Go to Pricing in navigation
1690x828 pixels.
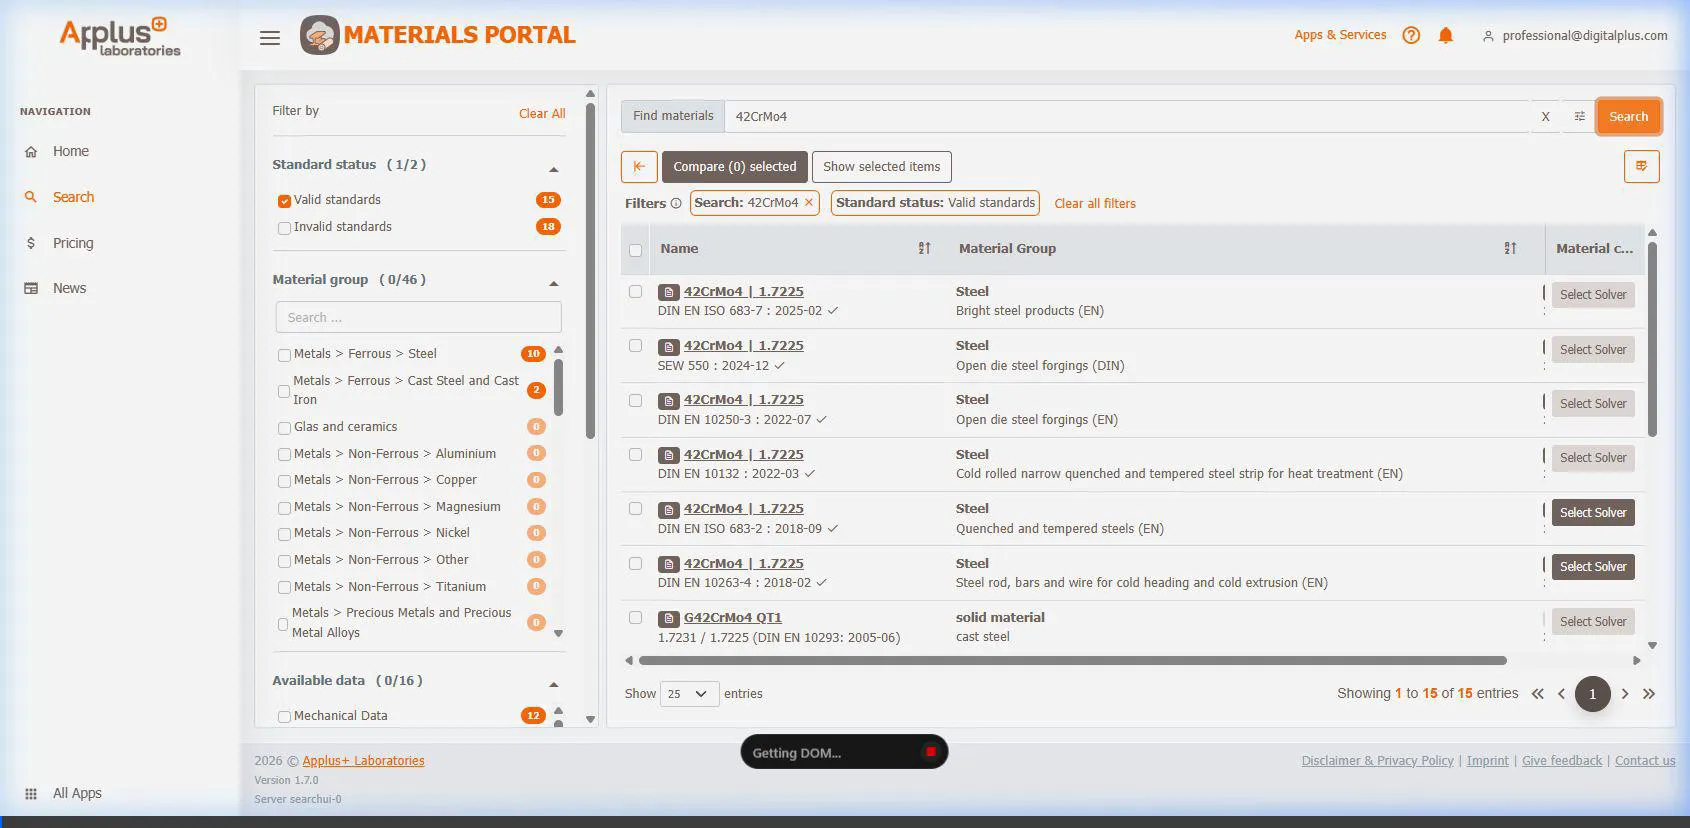tap(72, 243)
